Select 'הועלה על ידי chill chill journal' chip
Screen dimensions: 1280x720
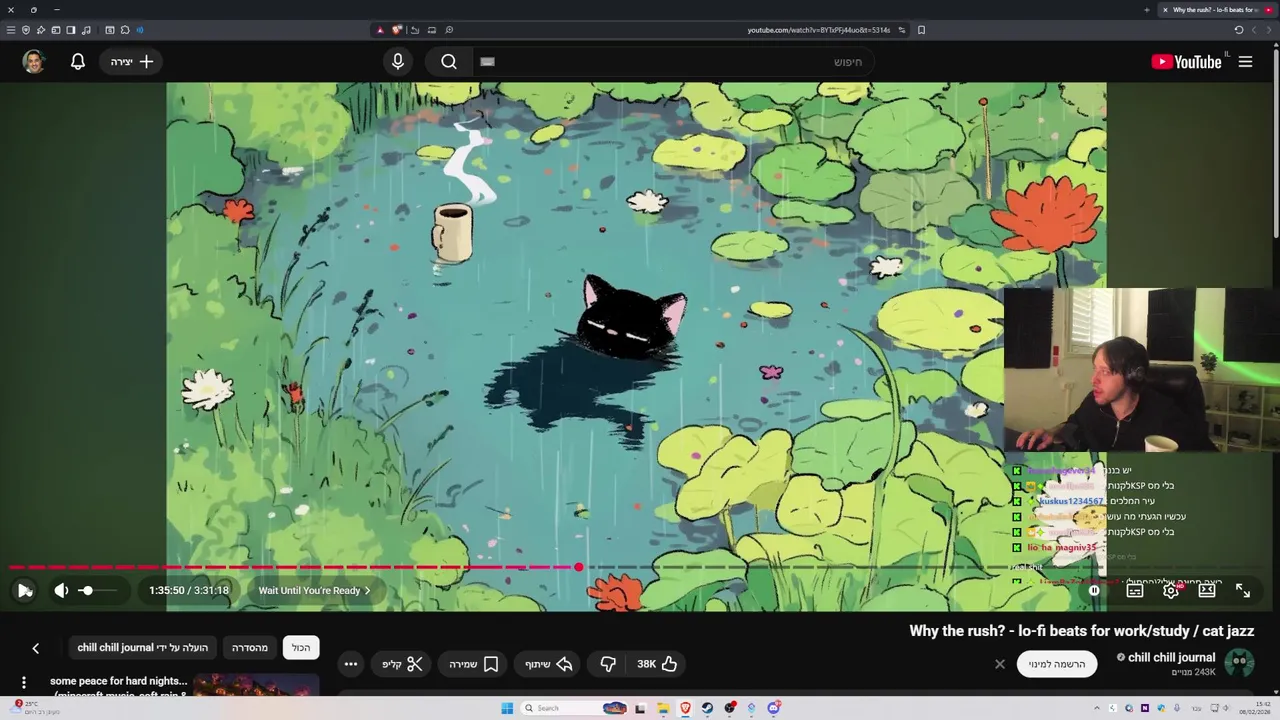(x=143, y=648)
